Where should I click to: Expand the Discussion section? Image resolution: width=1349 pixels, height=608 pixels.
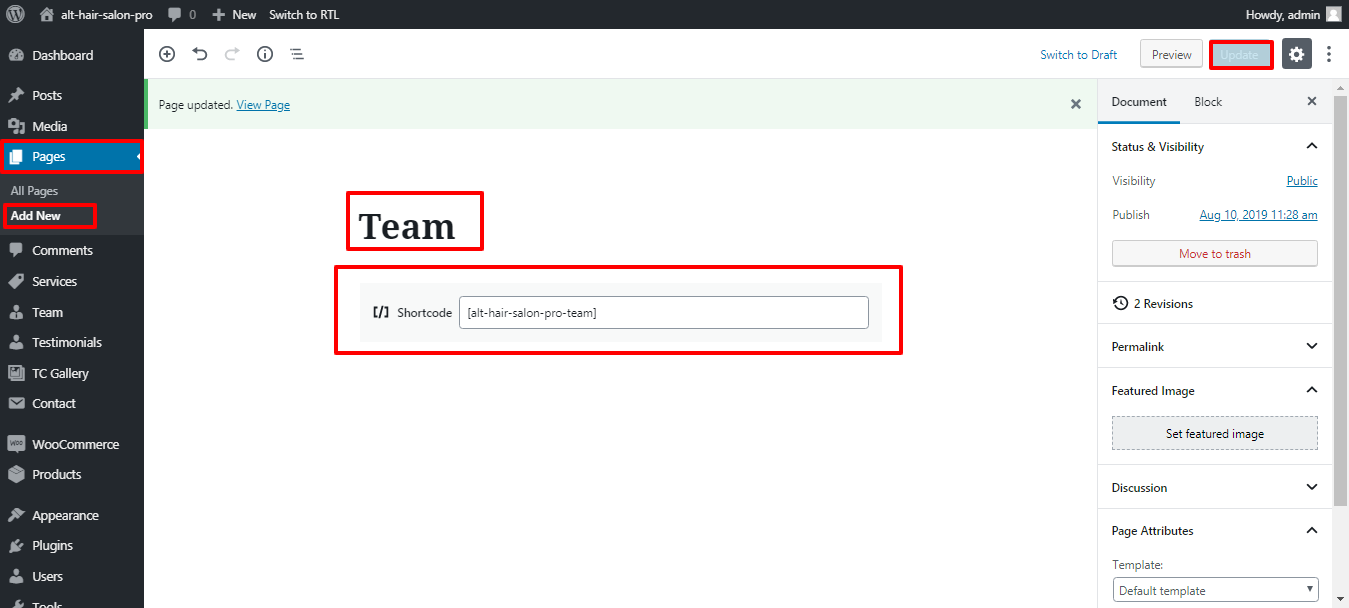(x=1215, y=487)
